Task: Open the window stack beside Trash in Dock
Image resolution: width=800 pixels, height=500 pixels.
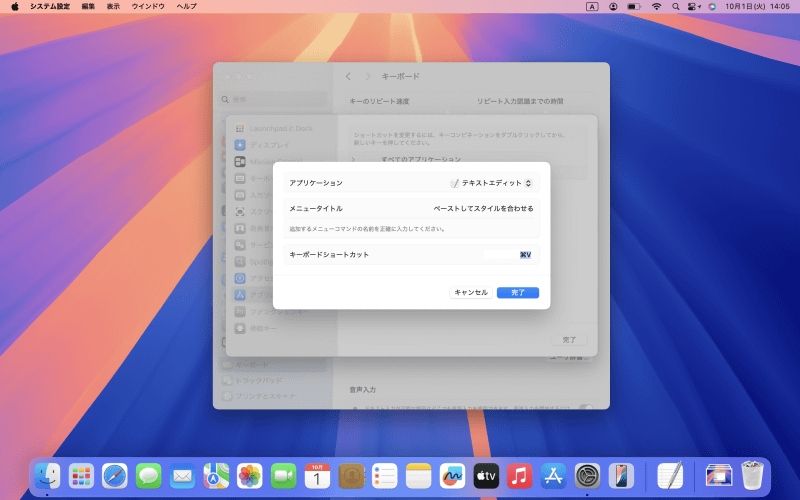Action: pos(718,476)
